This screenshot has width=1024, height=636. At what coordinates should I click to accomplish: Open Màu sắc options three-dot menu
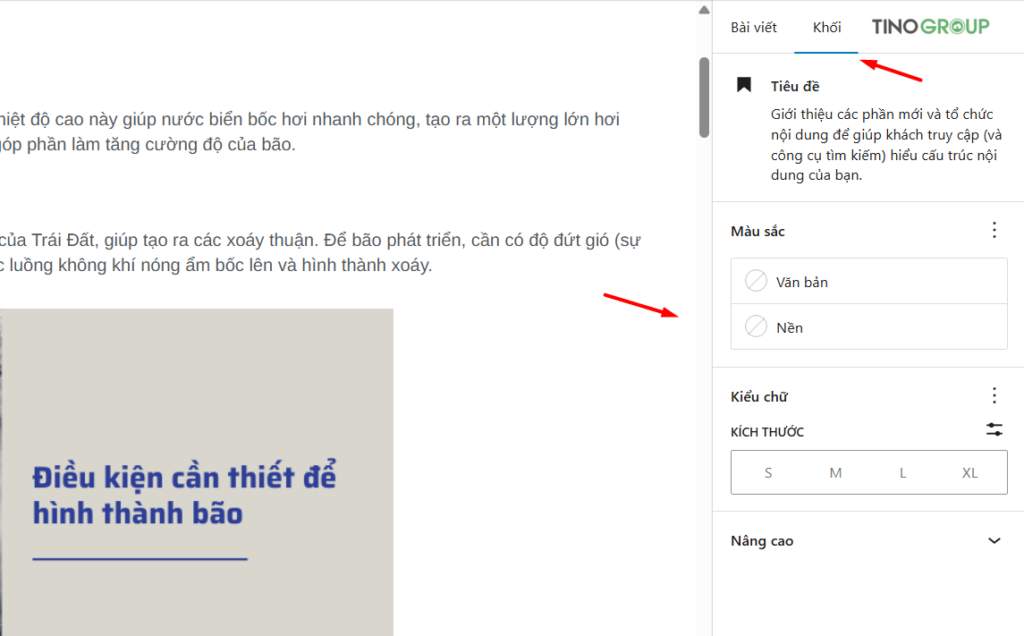pyautogui.click(x=994, y=230)
